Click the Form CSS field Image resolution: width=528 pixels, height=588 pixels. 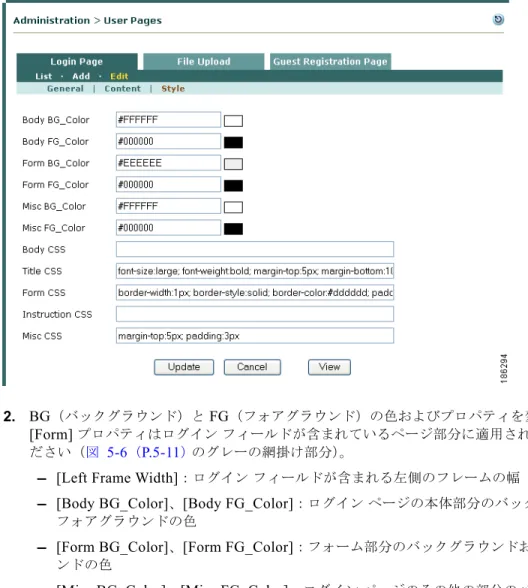coord(255,292)
